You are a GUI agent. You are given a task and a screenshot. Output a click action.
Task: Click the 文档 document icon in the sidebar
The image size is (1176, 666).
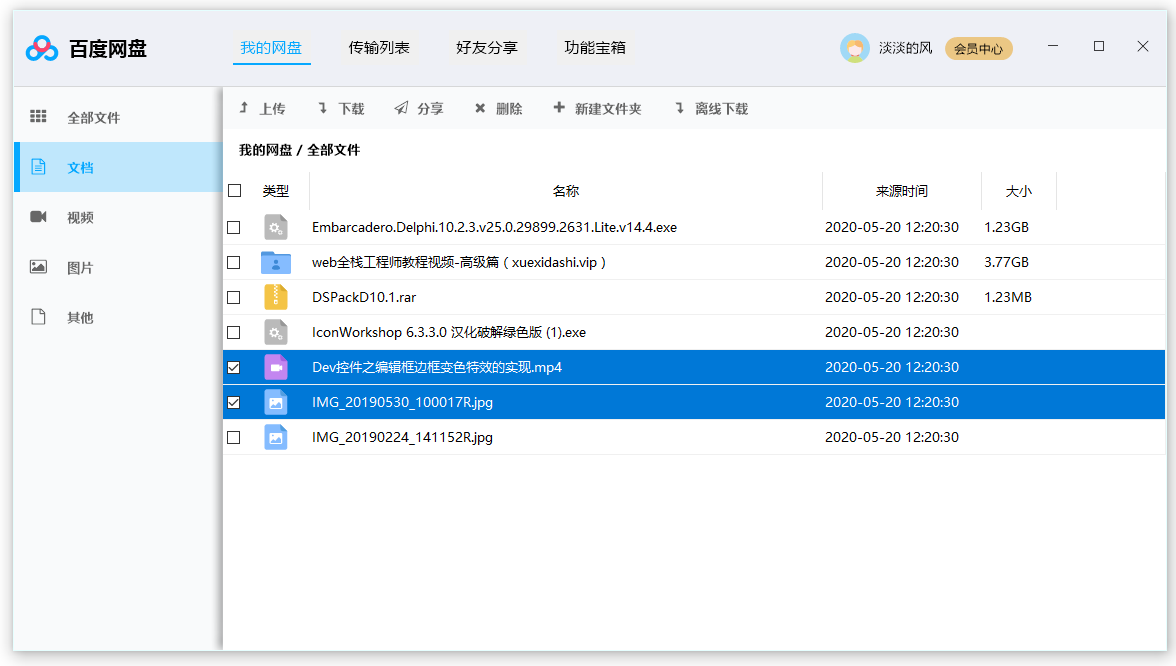click(x=38, y=166)
